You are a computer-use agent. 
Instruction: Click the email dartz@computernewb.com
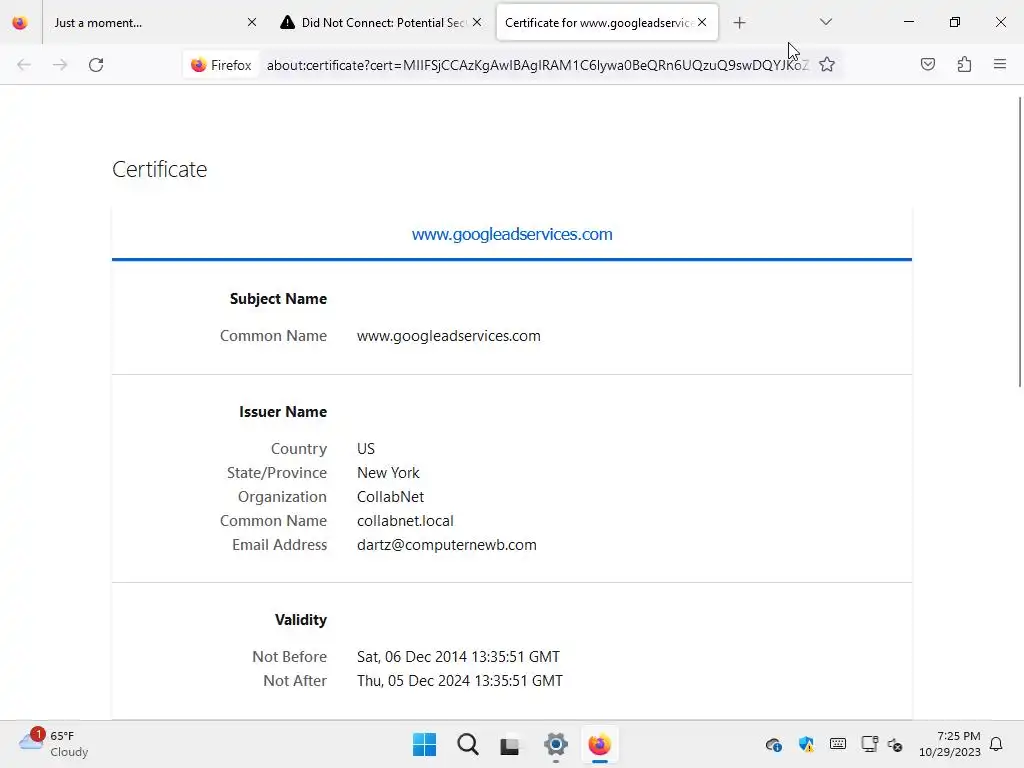click(x=447, y=545)
